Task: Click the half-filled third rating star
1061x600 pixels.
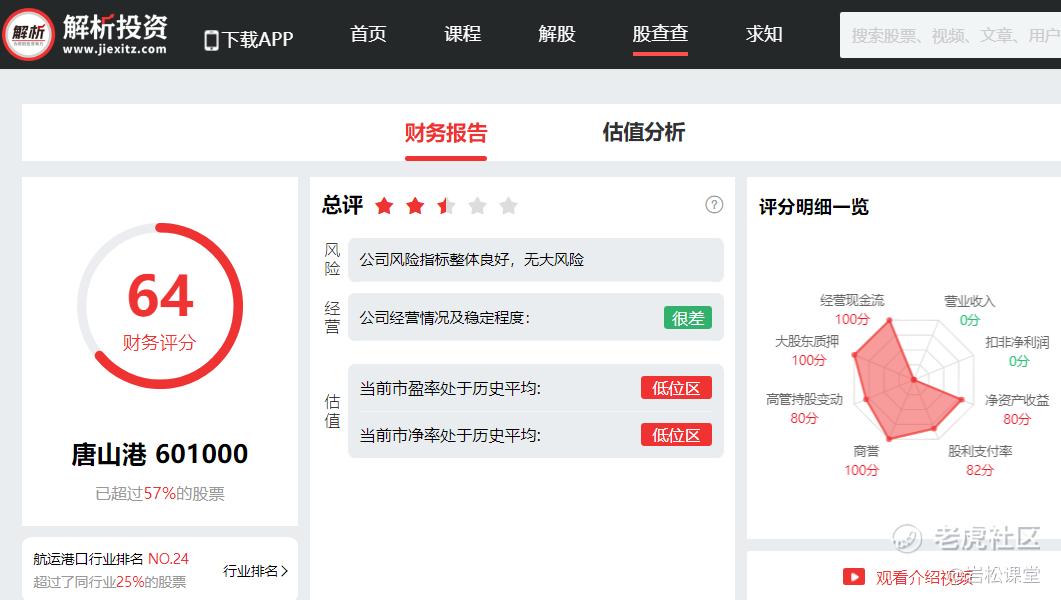Action: click(x=446, y=206)
